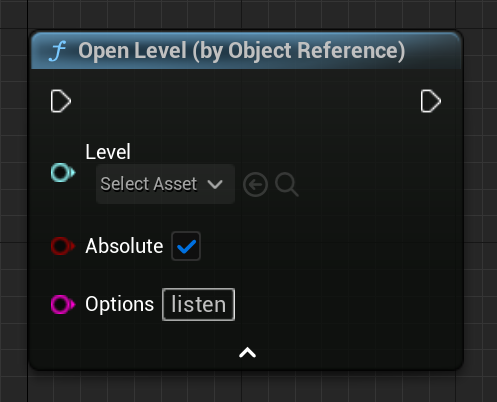Viewport: 497px width, 402px height.
Task: Click the magenta Options string pin
Action: point(63,304)
